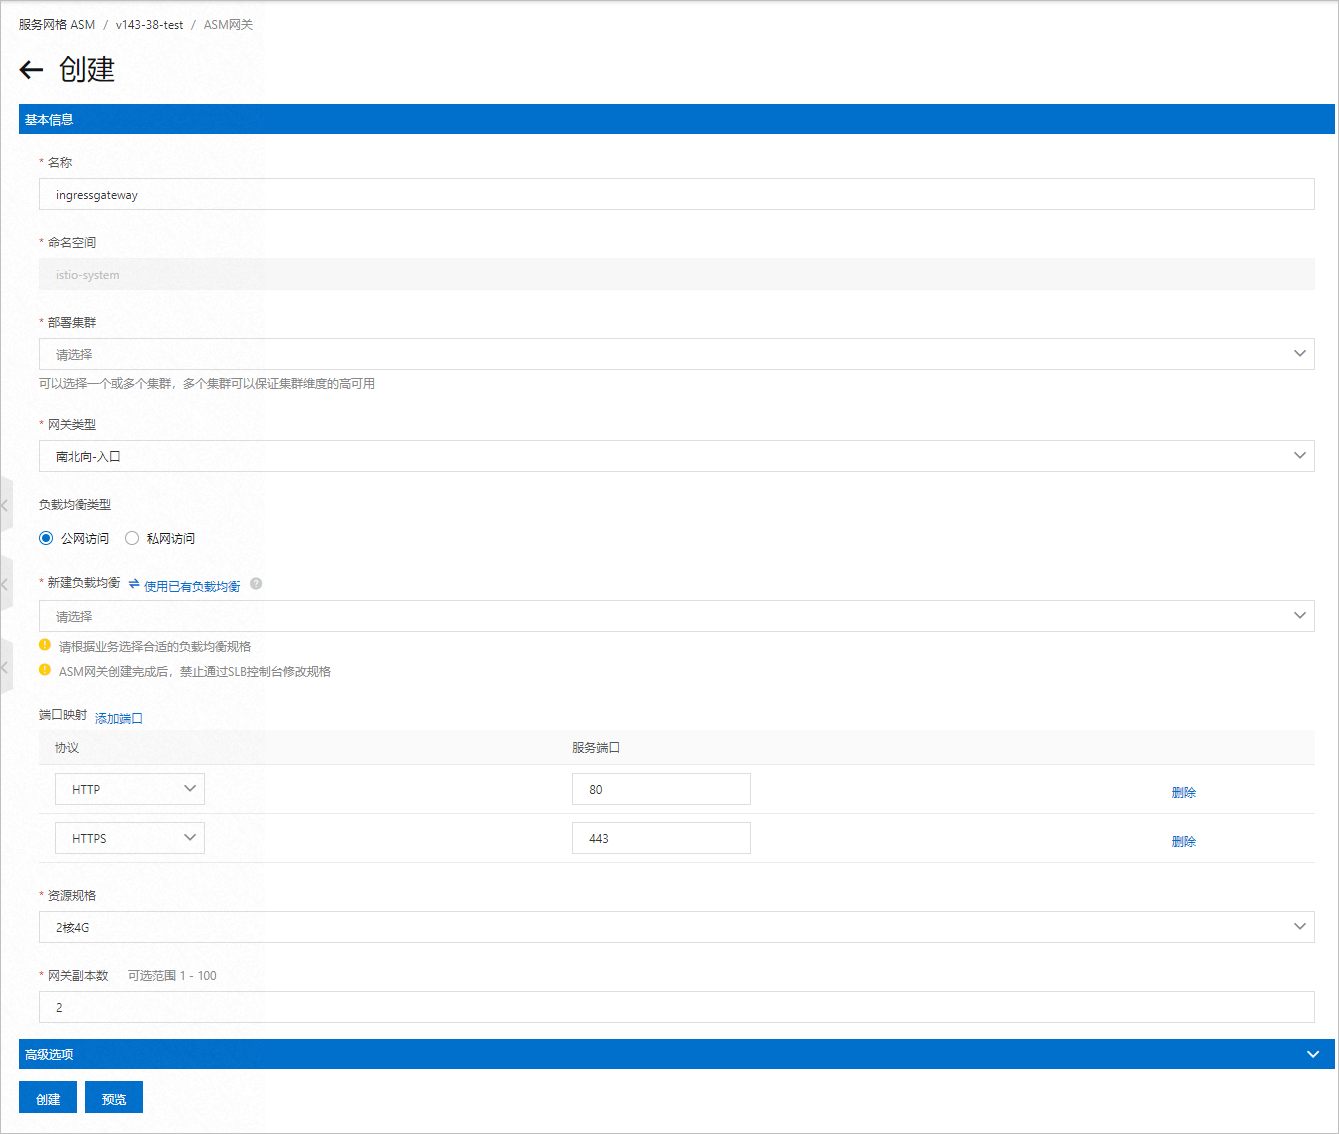
Task: Click the 添加端口 link
Action: coord(119,718)
